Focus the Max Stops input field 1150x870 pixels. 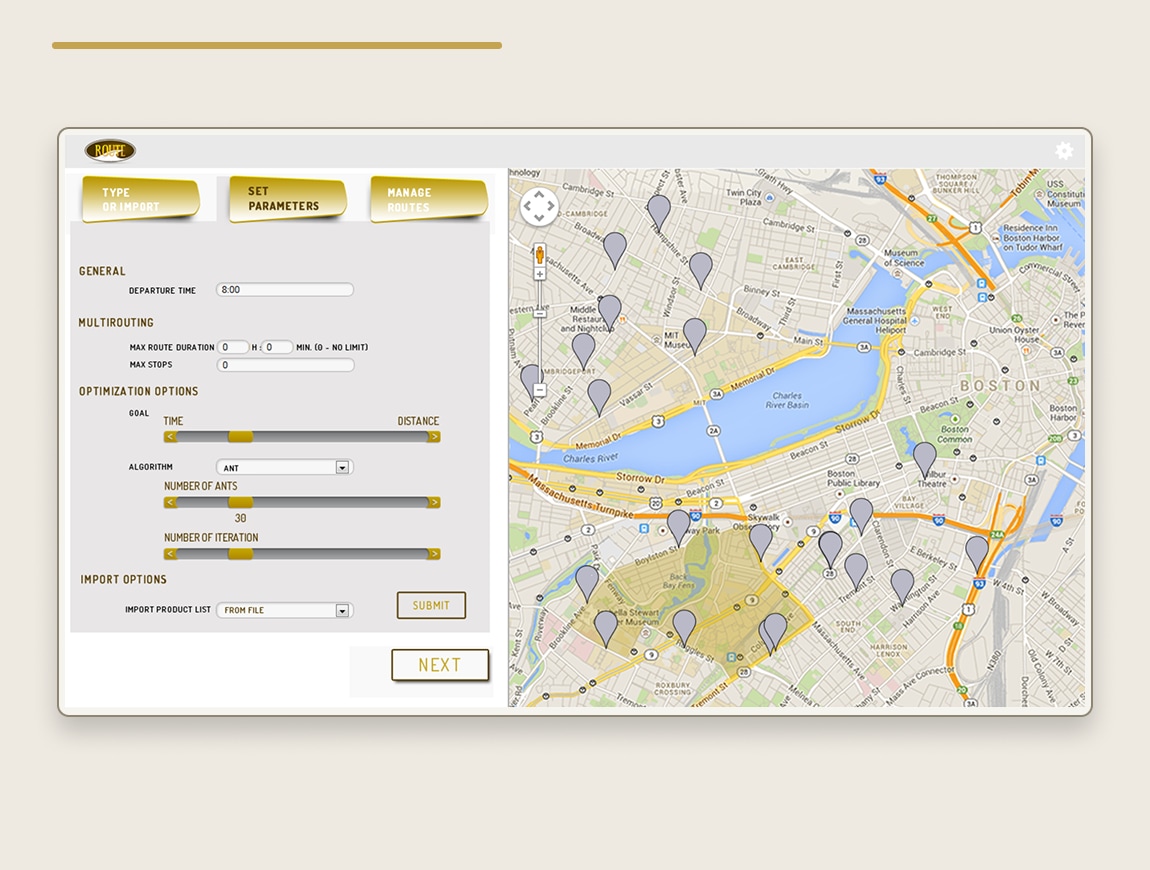click(x=285, y=365)
